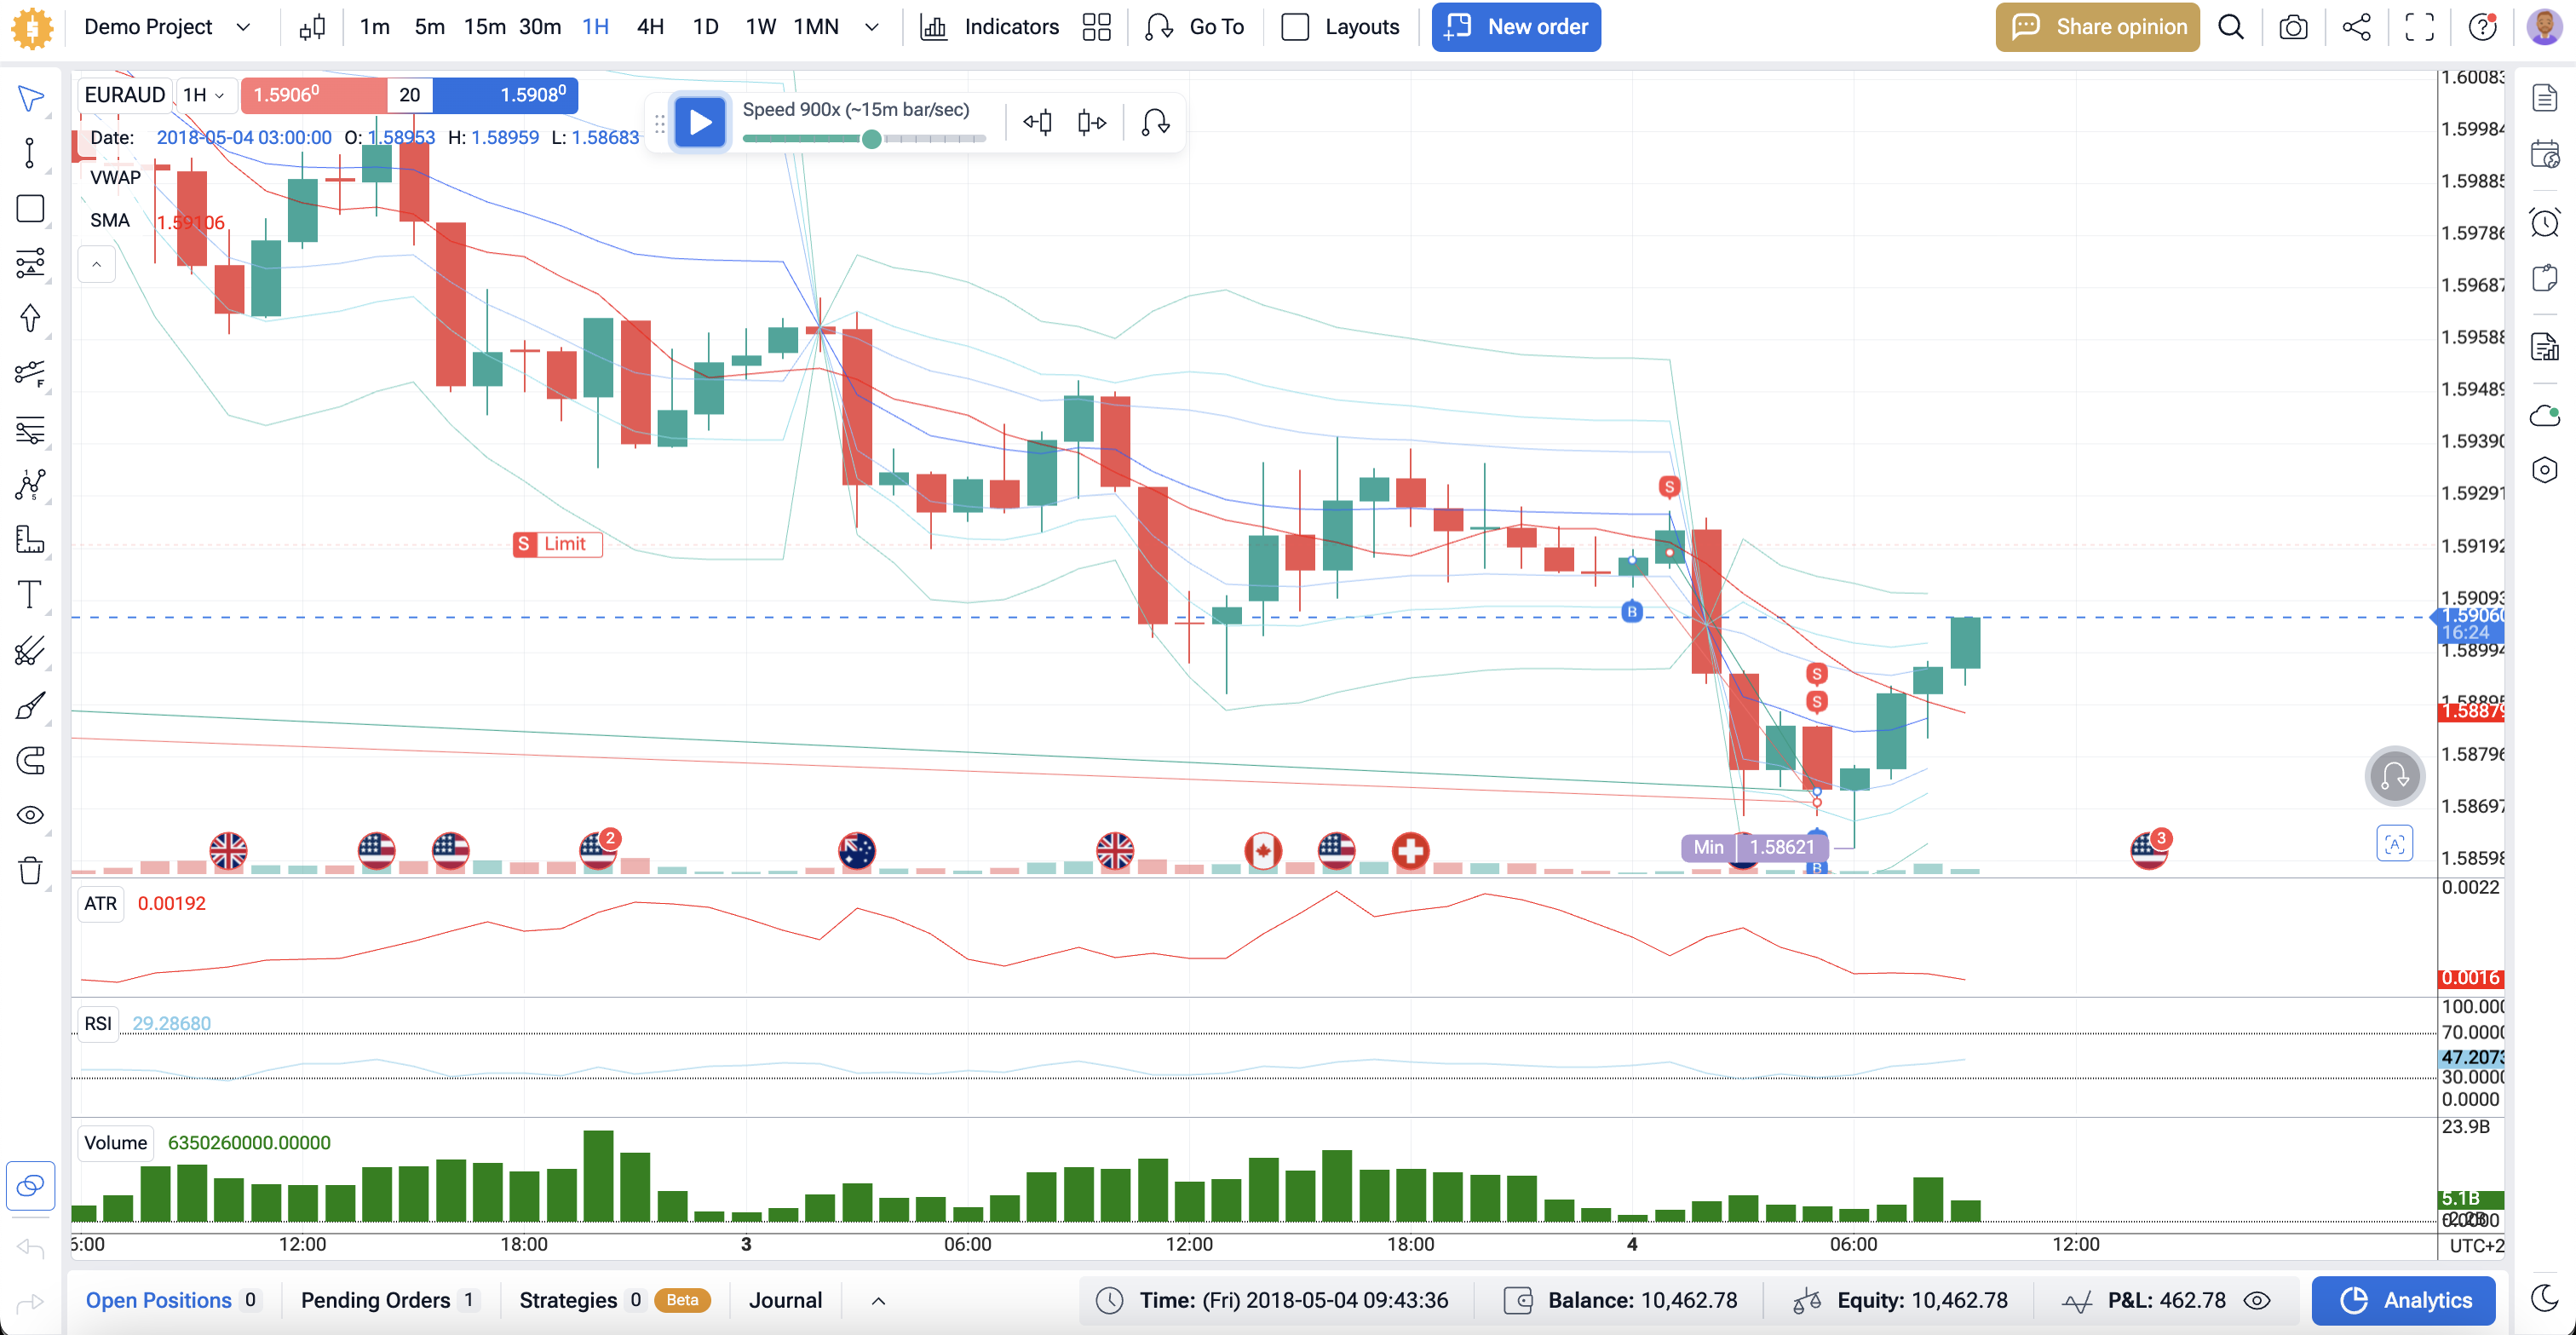The height and width of the screenshot is (1335, 2576).
Task: Open the EURAUD timeframe selector
Action: pos(203,95)
